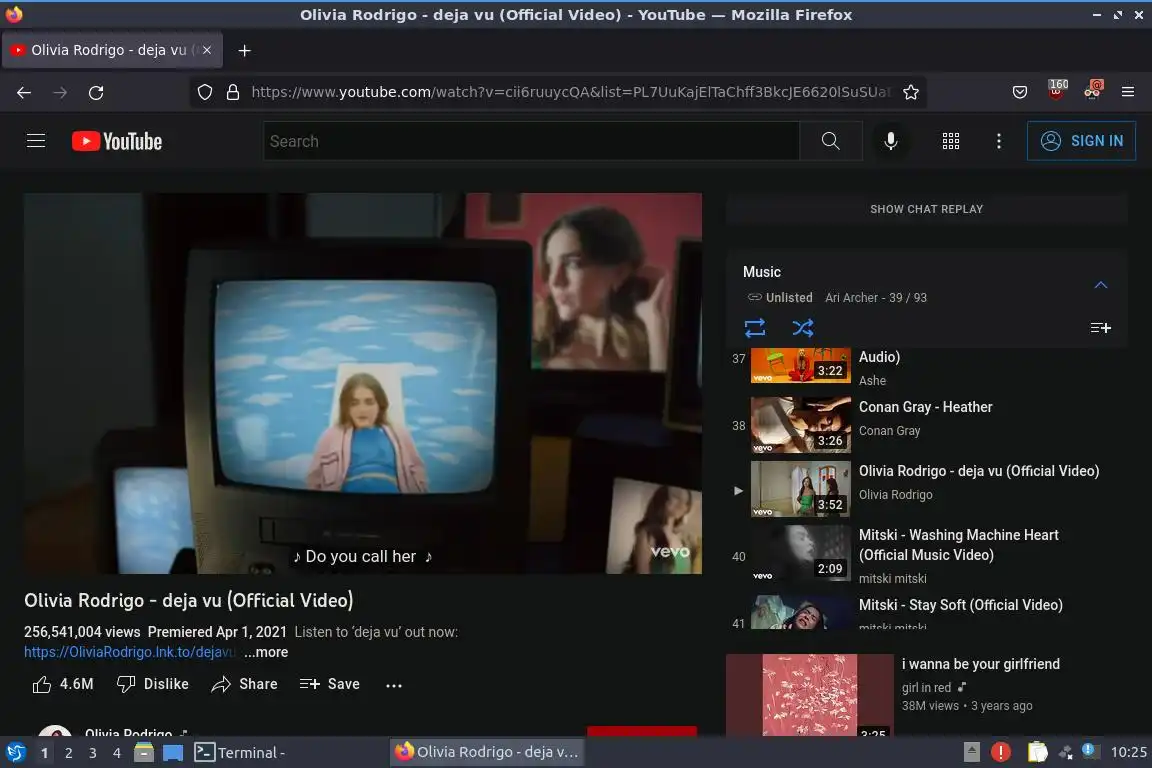Select Firefox Olivia Rodrigo taskbar entry
Viewport: 1152px width, 768px height.
[487, 752]
